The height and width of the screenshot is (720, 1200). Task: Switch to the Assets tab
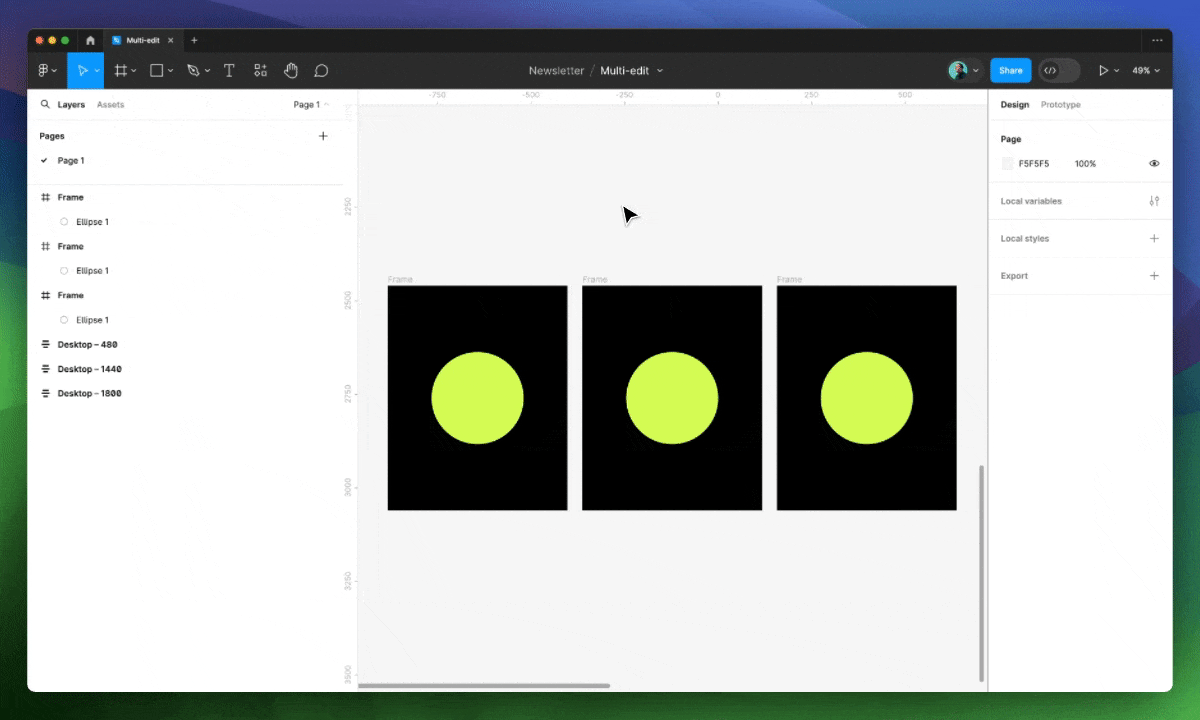110,104
